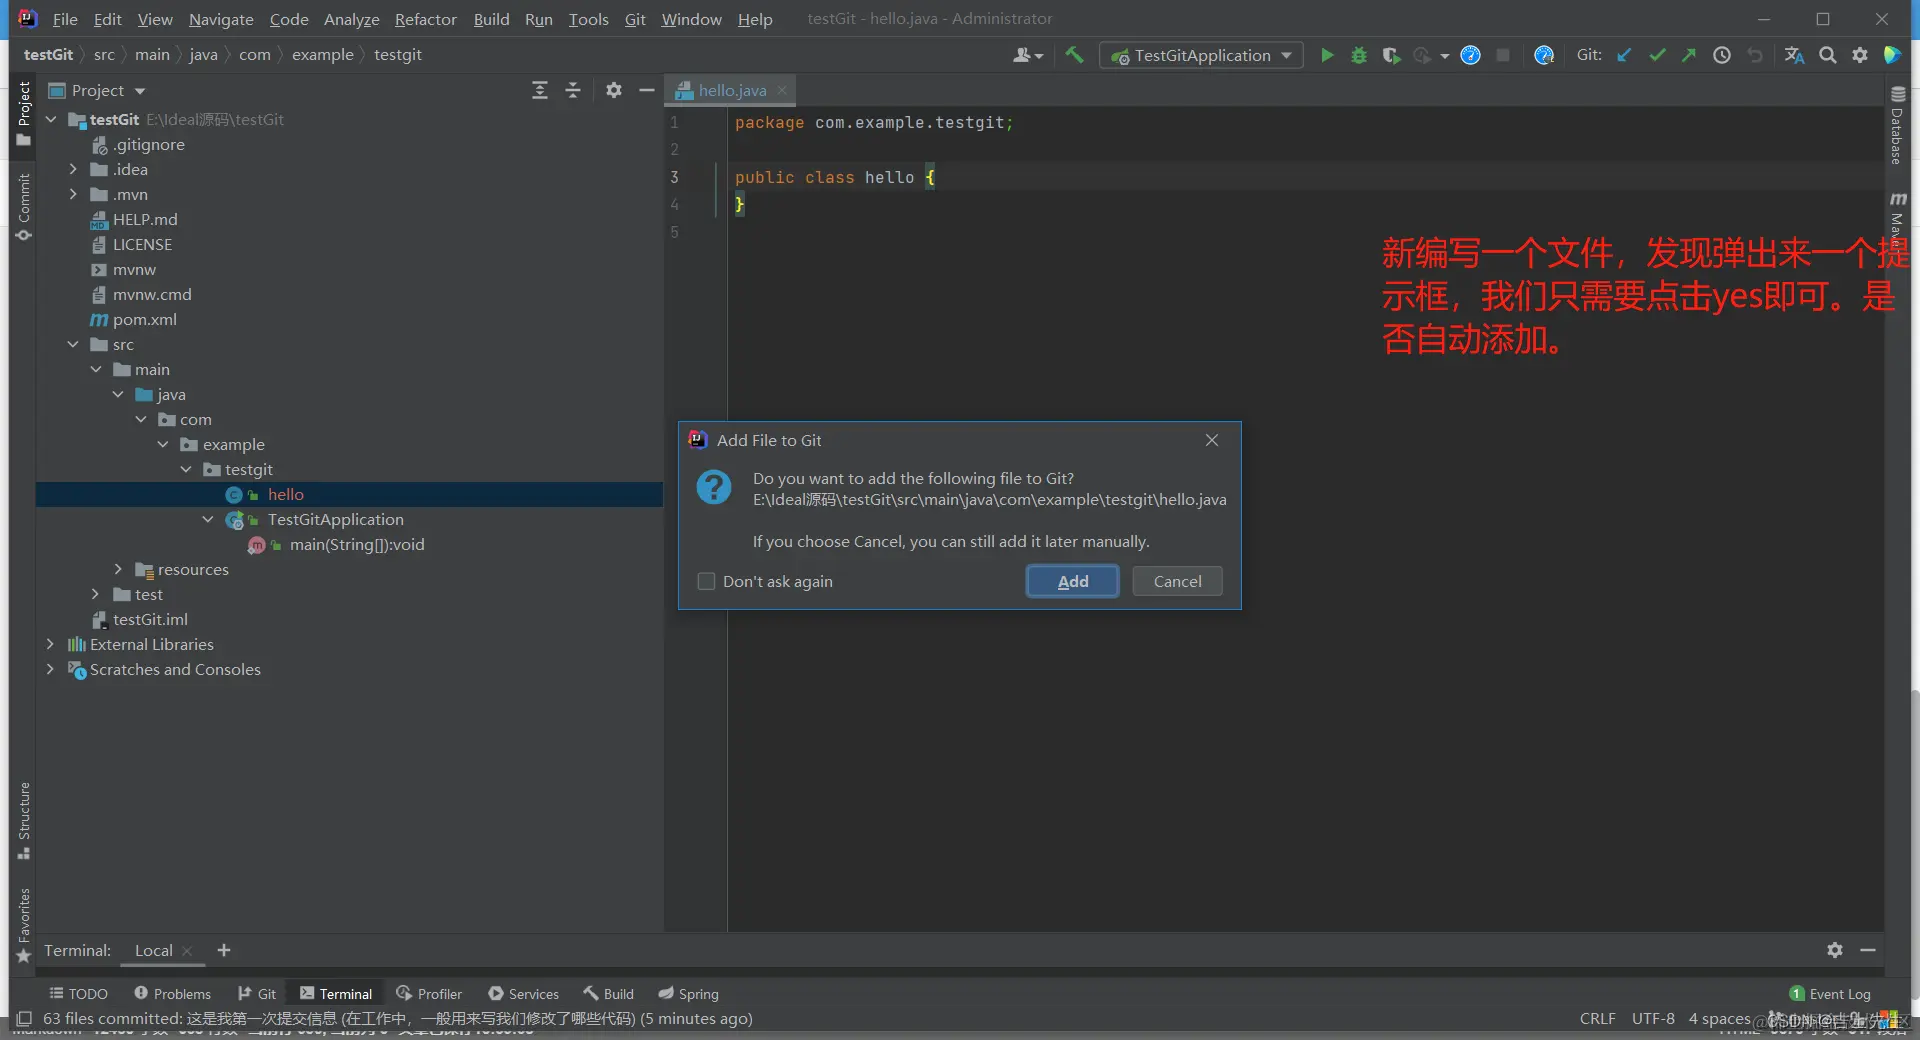Viewport: 1920px width, 1040px height.
Task: Click the translate icon in toolbar
Action: click(1795, 56)
